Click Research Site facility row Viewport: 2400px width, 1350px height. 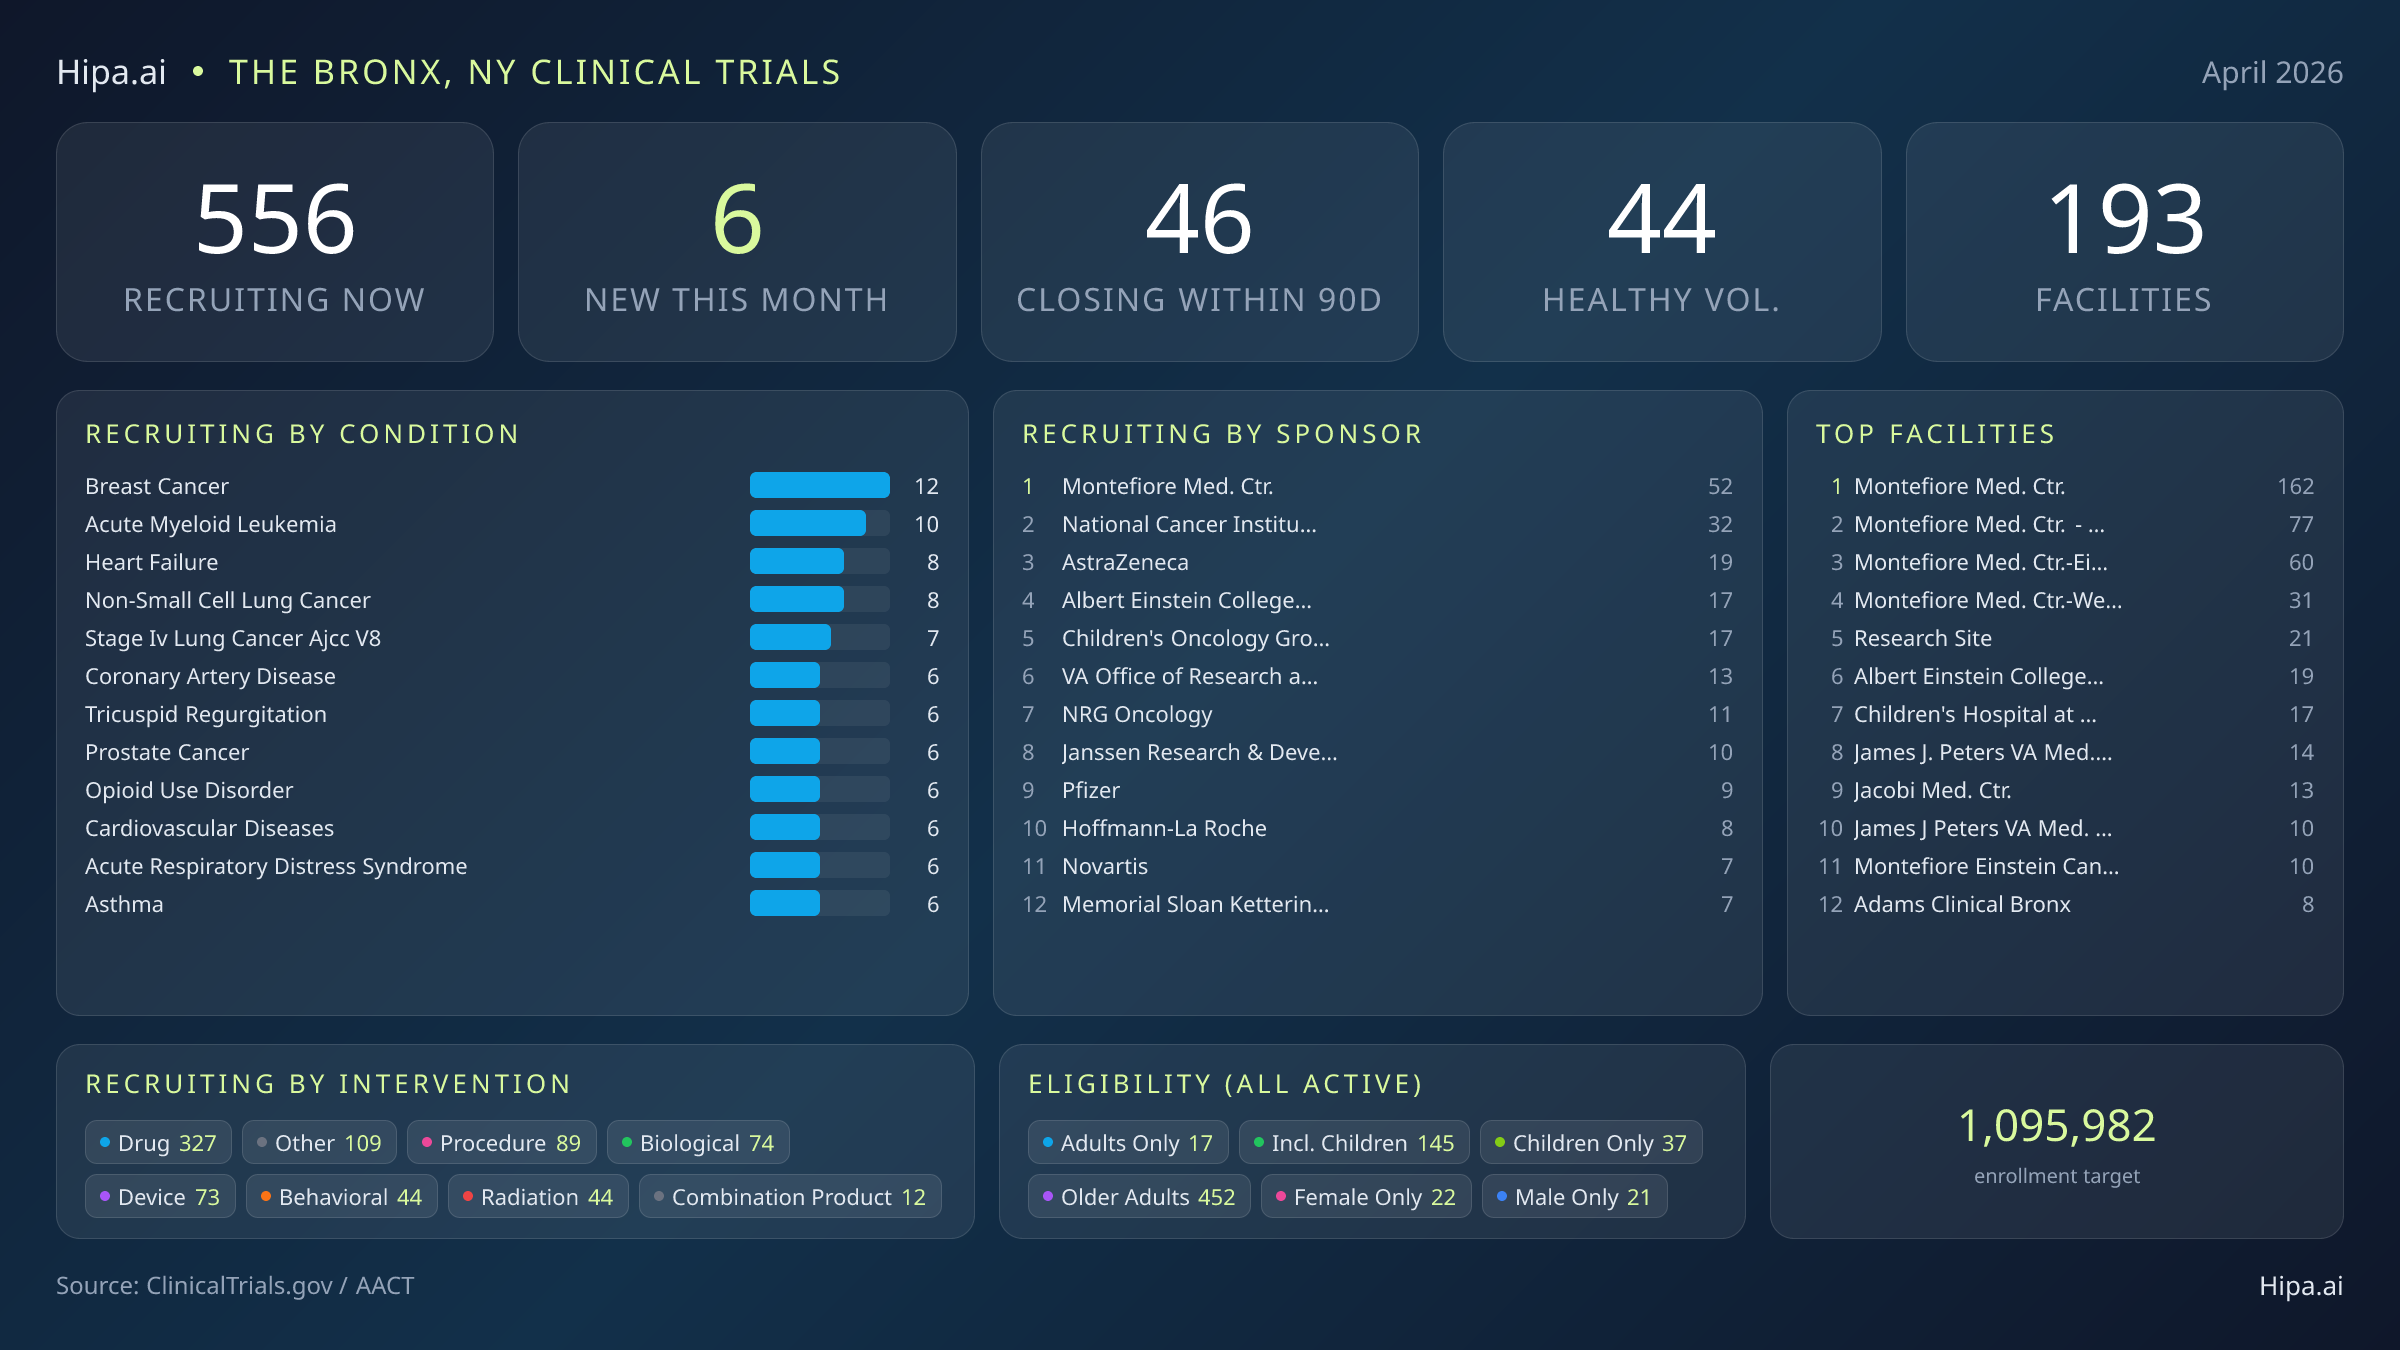[2065, 638]
